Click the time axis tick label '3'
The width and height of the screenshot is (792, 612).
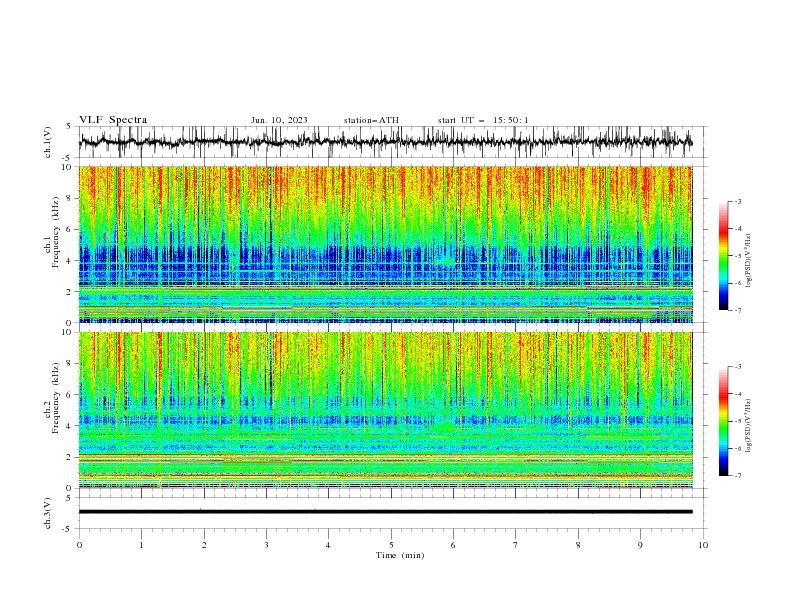(x=266, y=545)
